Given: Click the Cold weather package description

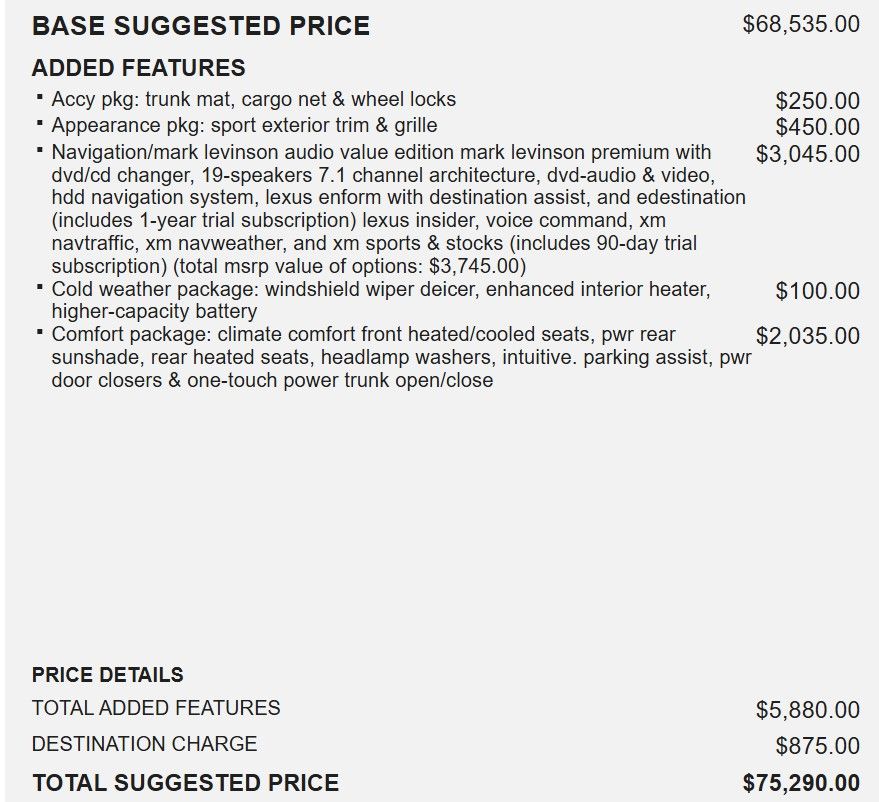Looking at the screenshot, I should [380, 299].
